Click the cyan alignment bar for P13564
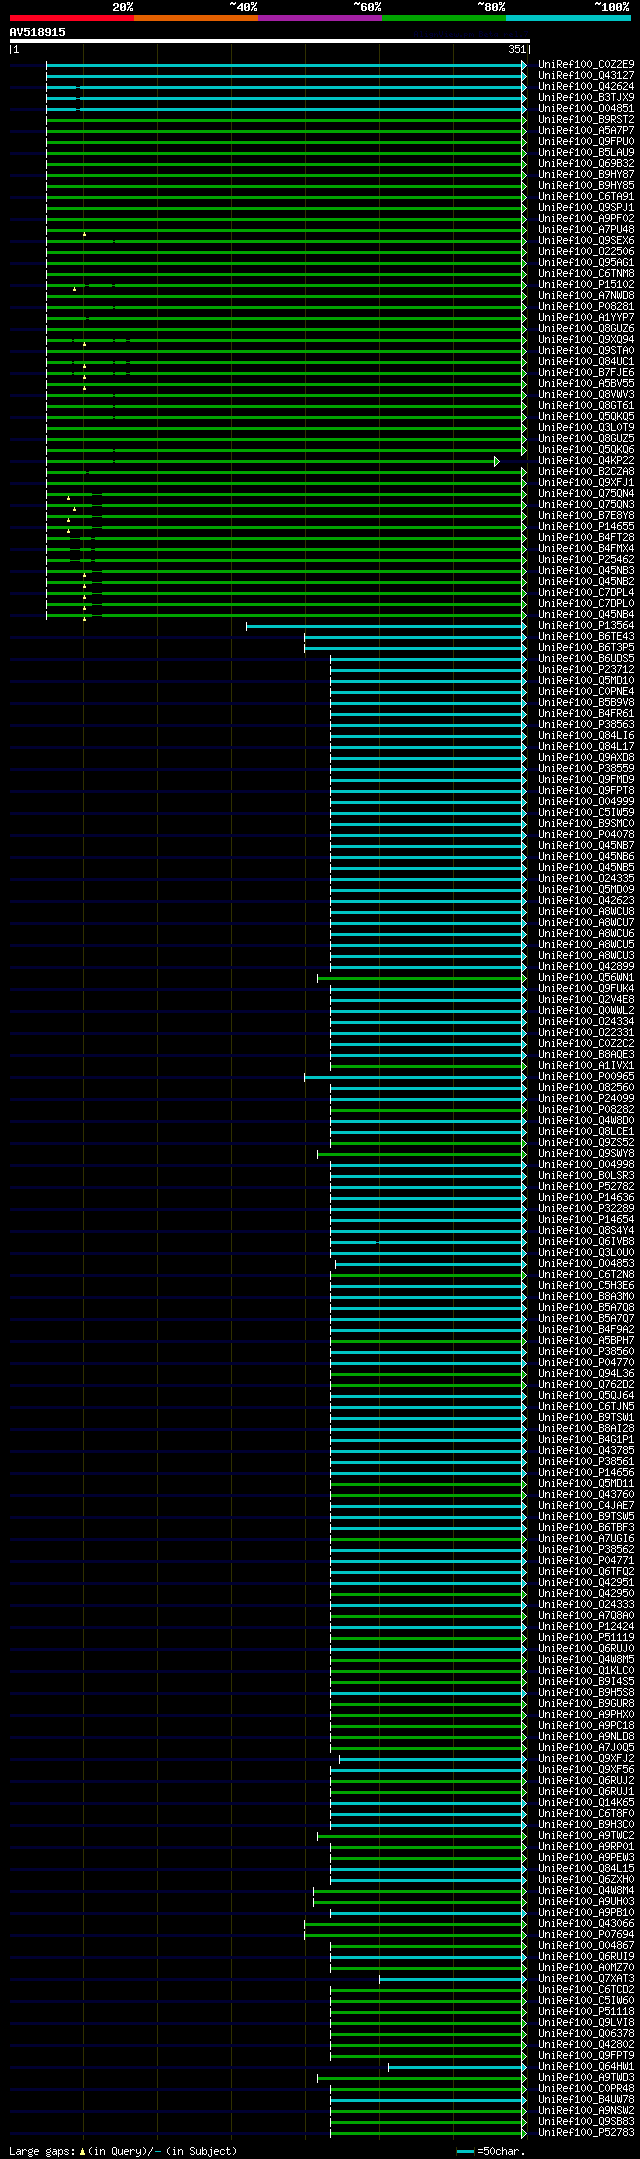This screenshot has height=2159, width=640. (386, 626)
